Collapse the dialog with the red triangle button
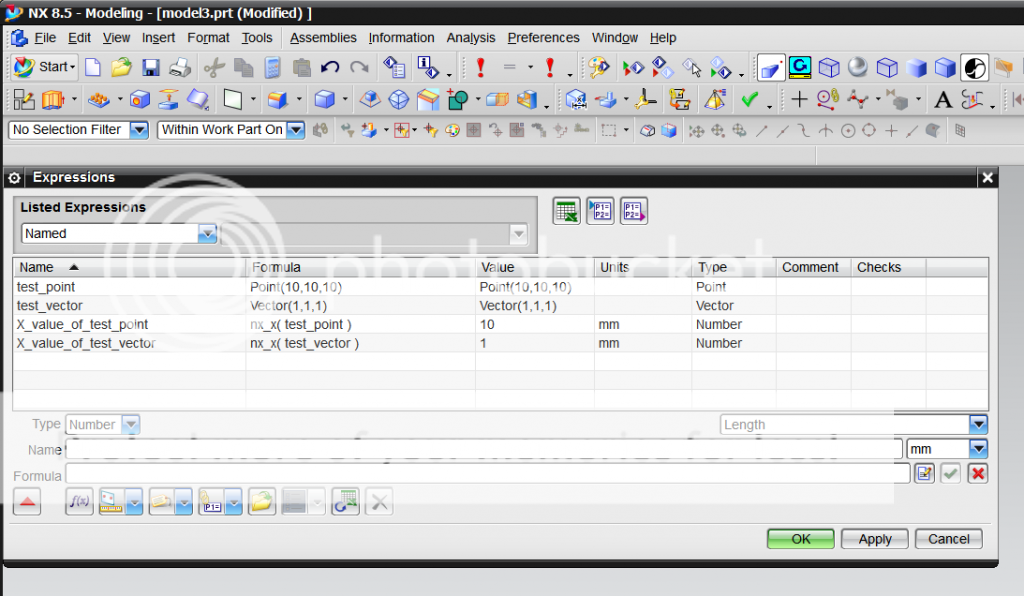The width and height of the screenshot is (1024, 596). [27, 501]
